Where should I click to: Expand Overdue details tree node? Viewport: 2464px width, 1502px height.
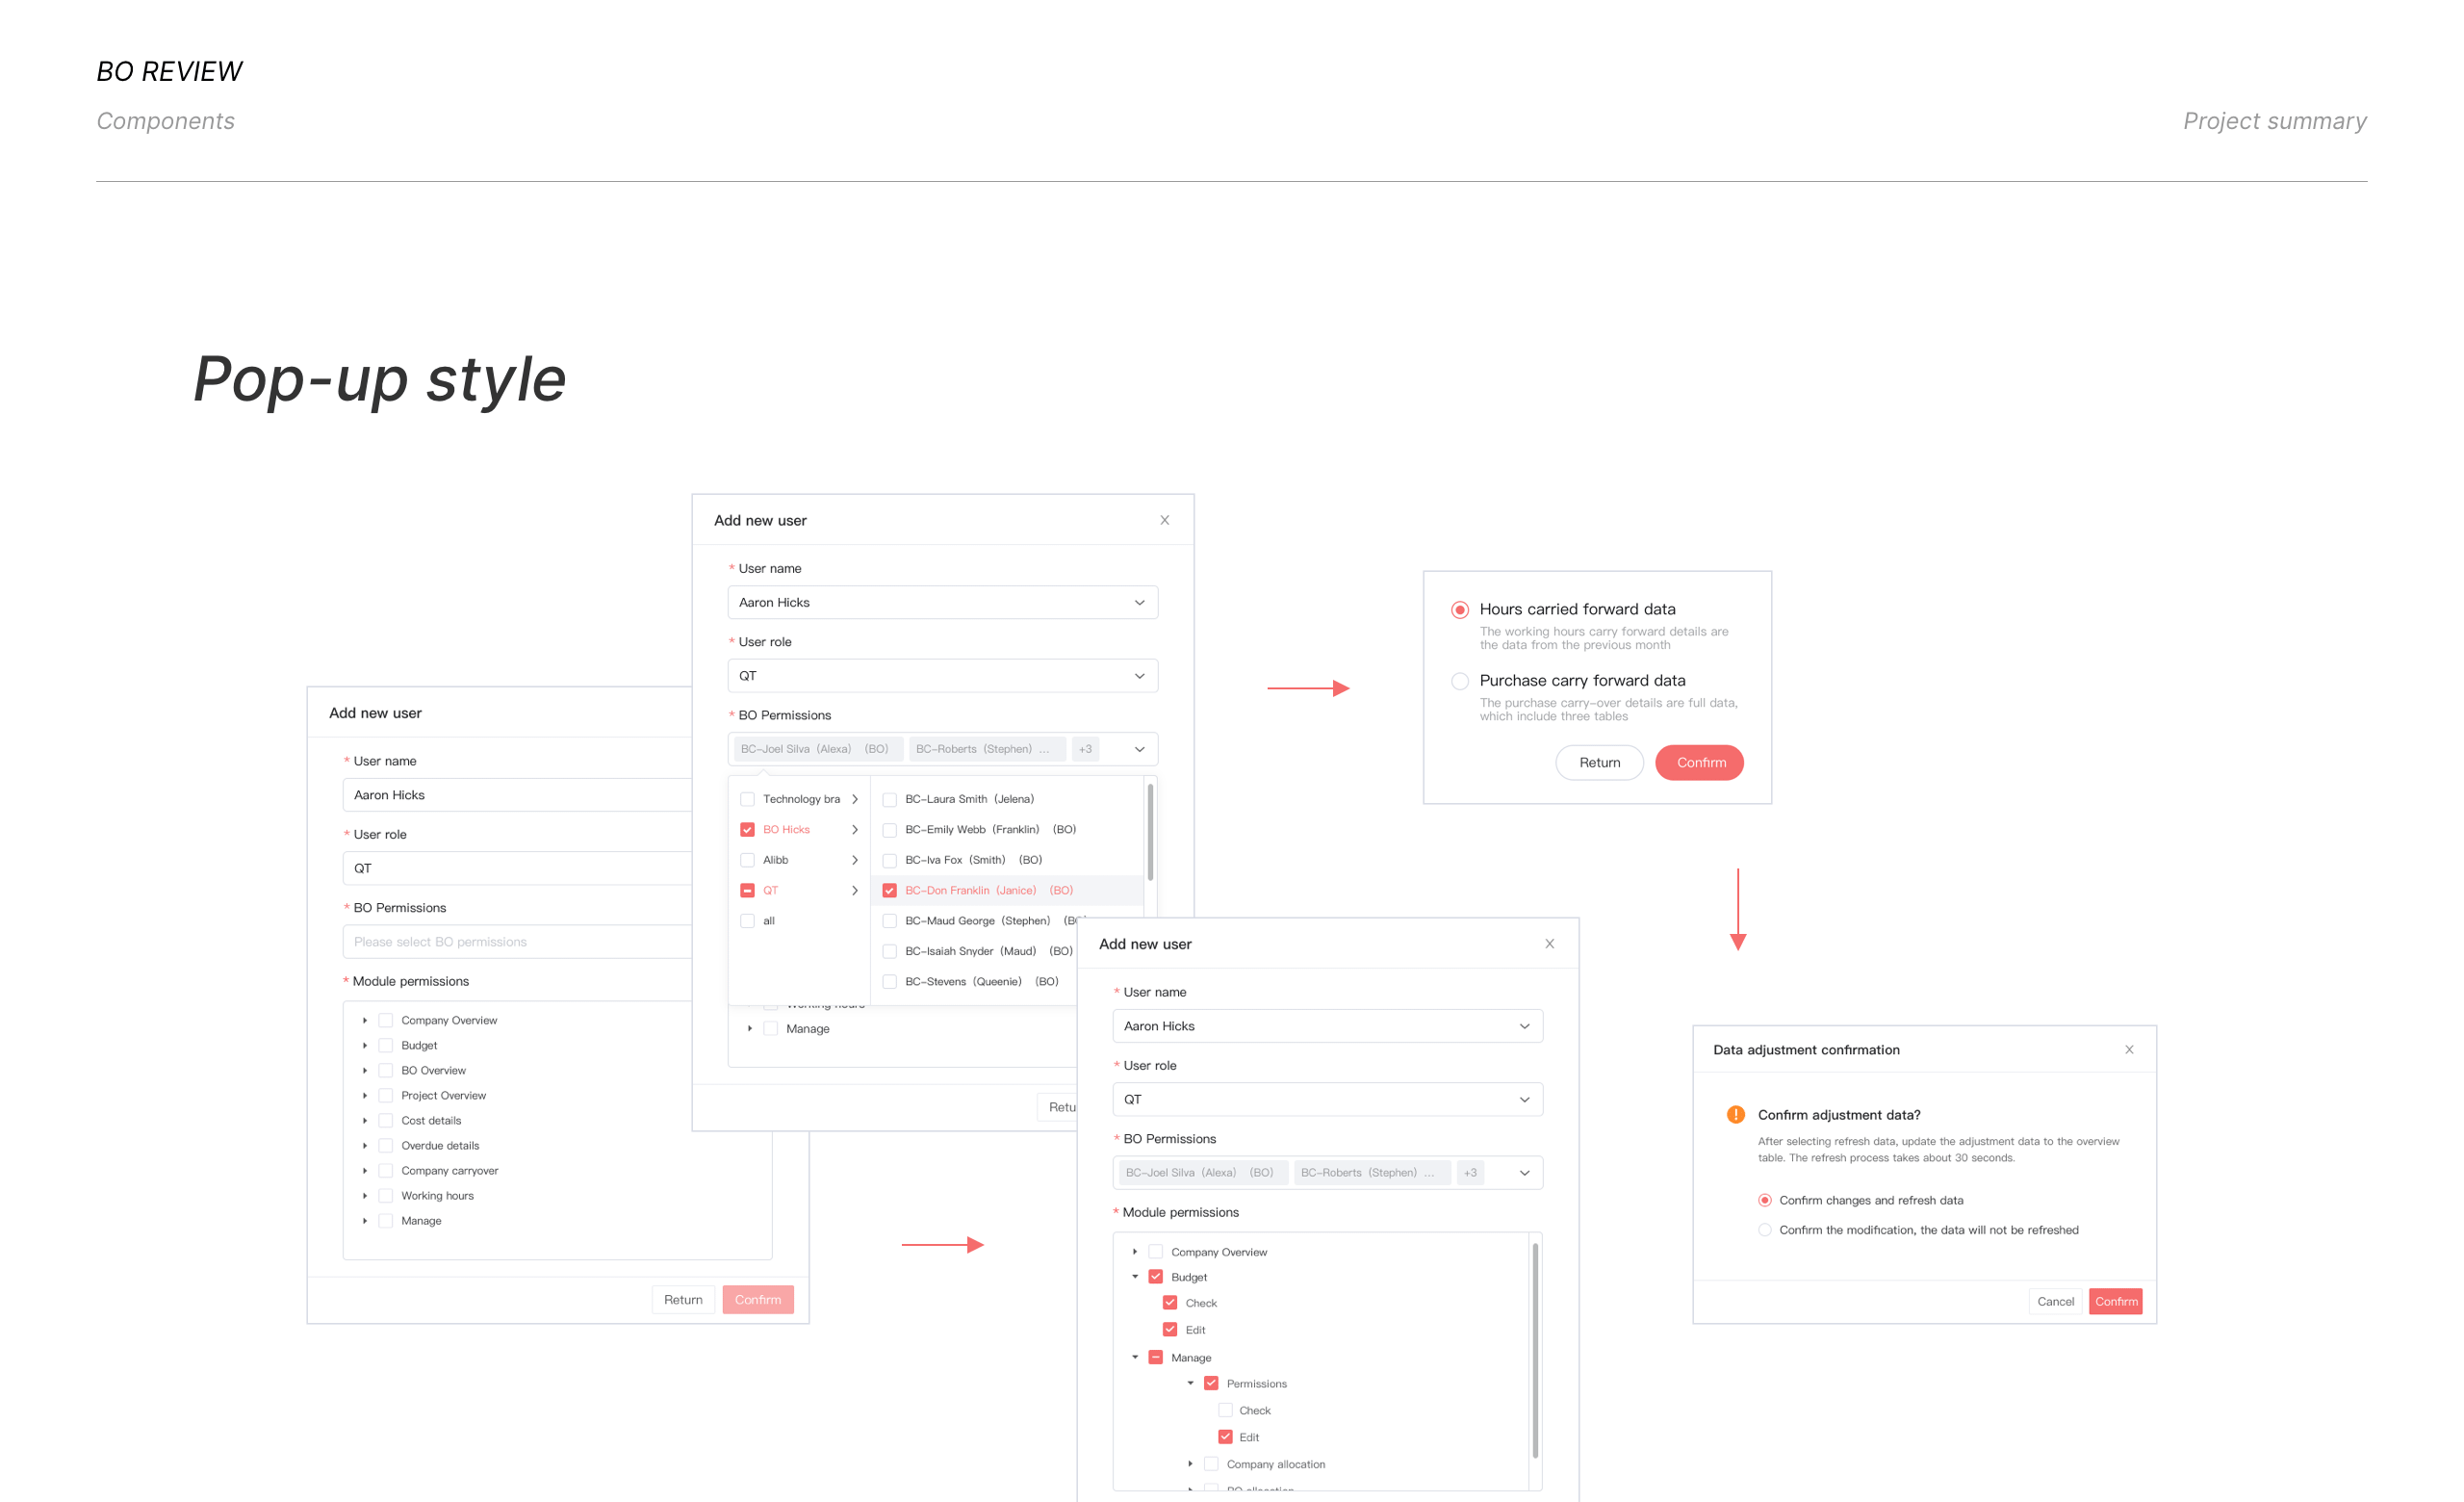(x=365, y=1145)
